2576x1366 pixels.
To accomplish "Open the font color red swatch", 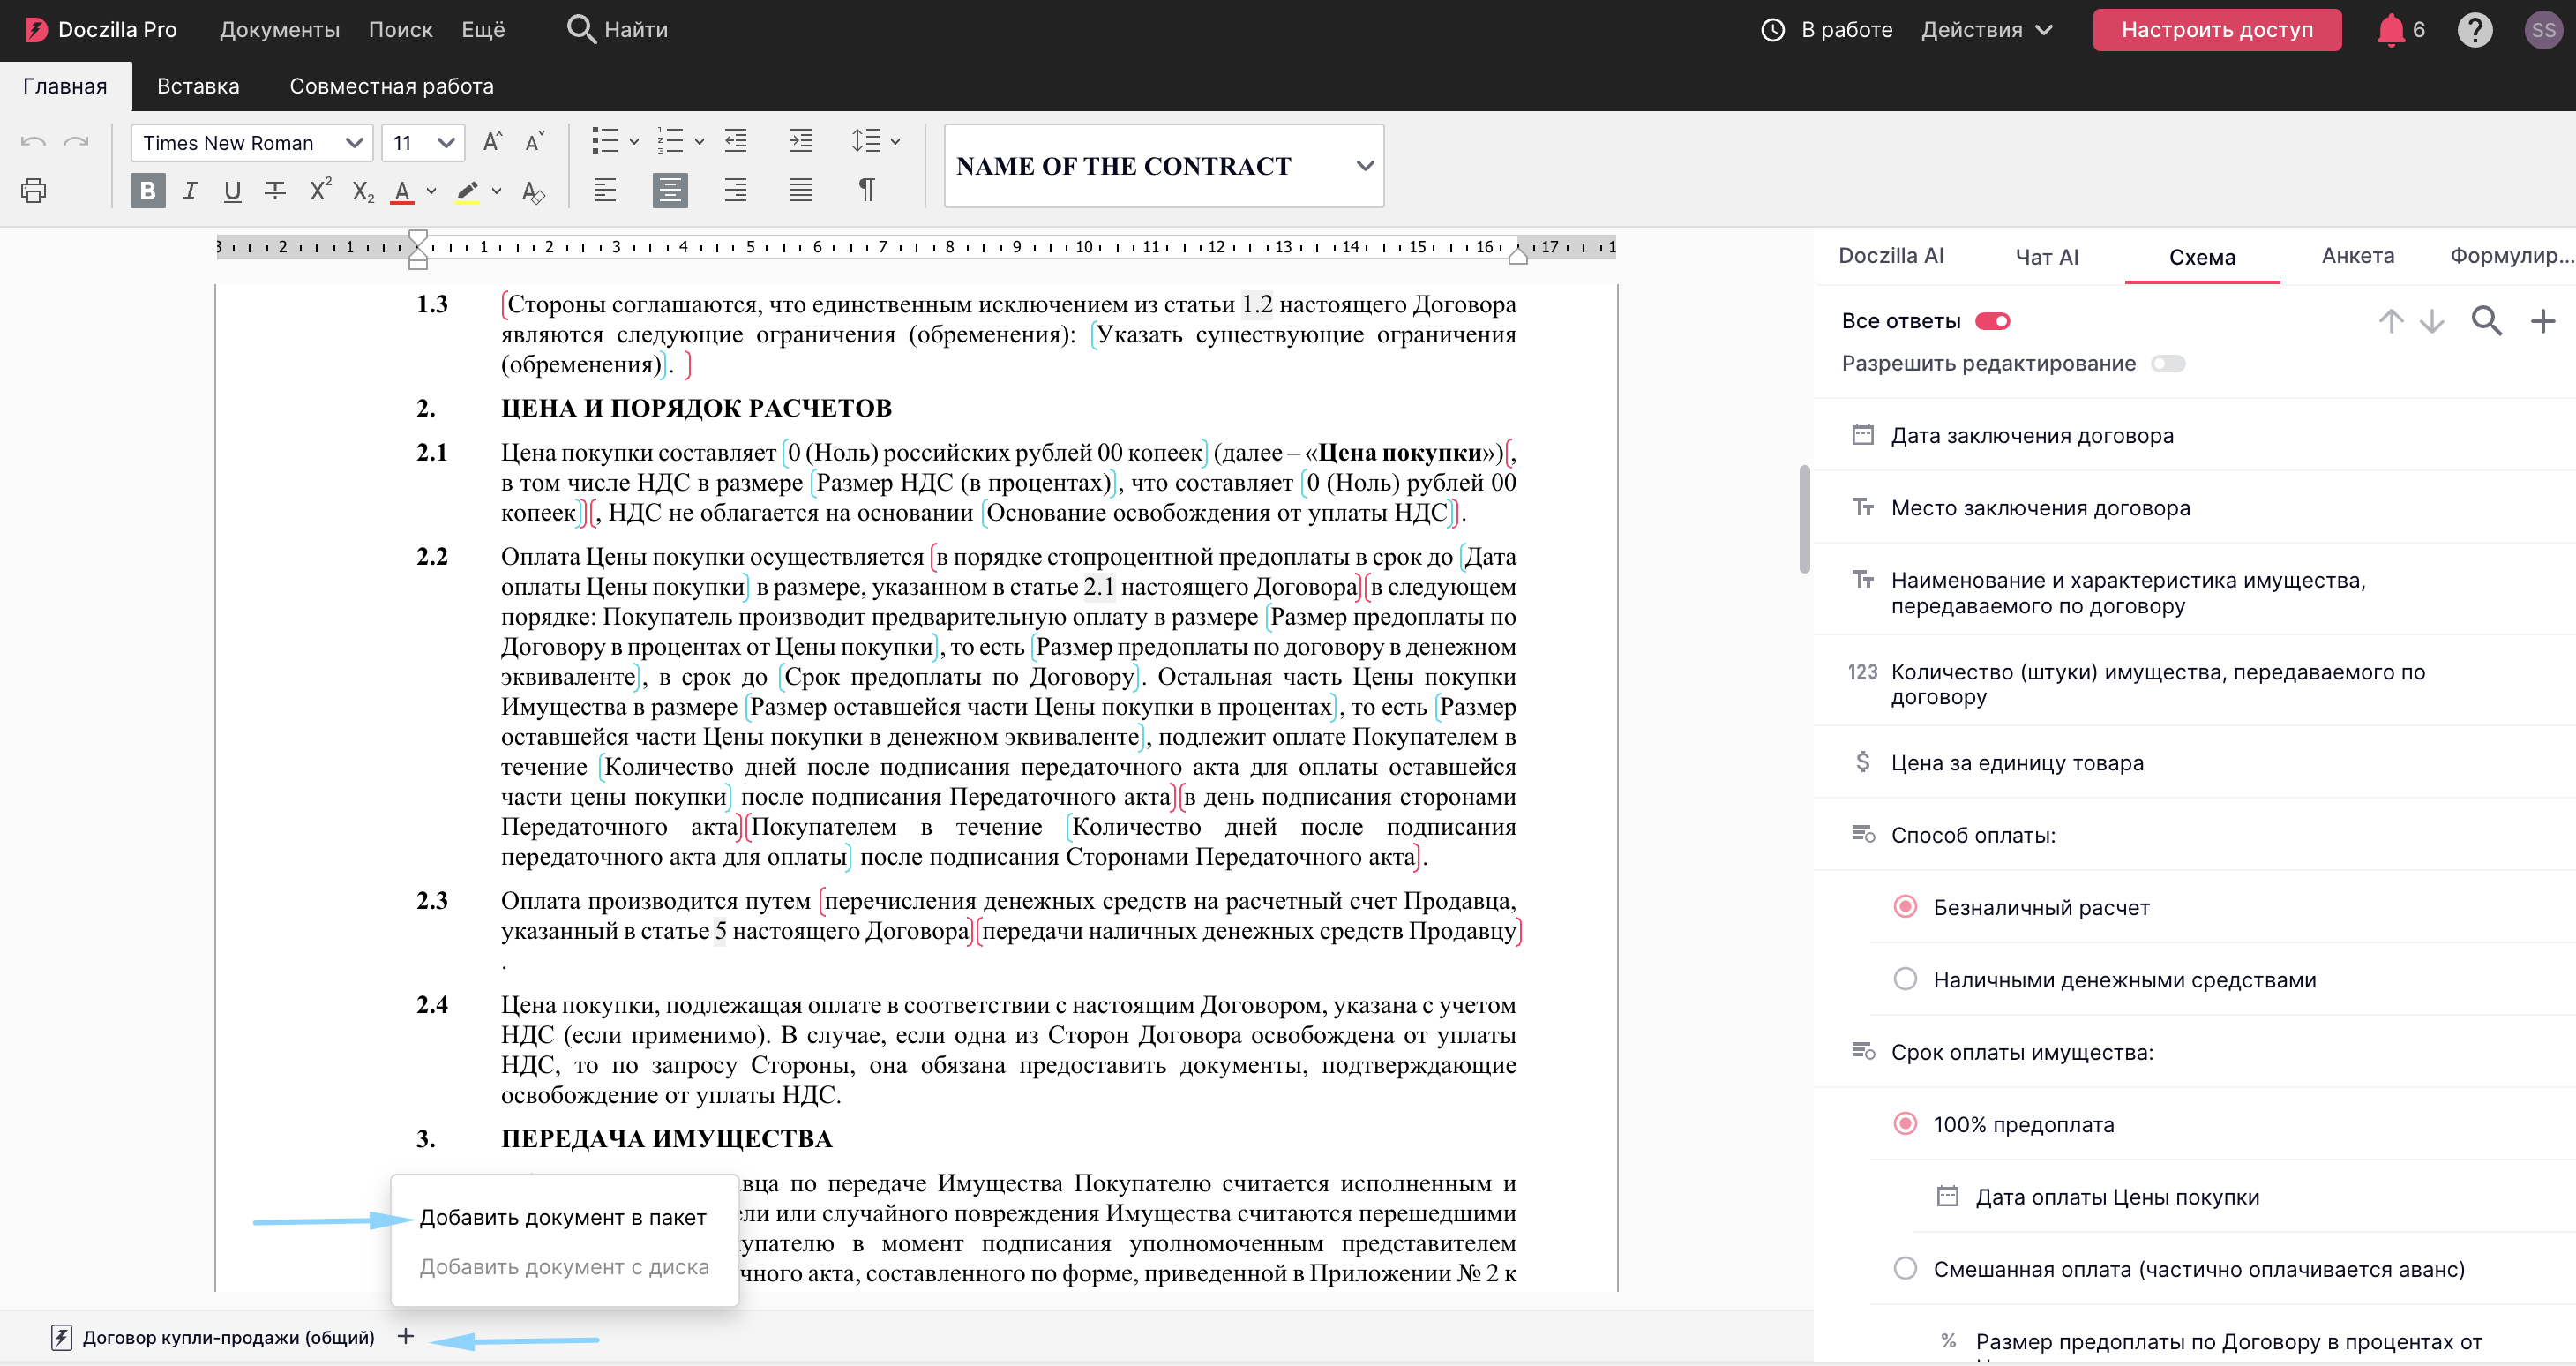I will (x=402, y=191).
